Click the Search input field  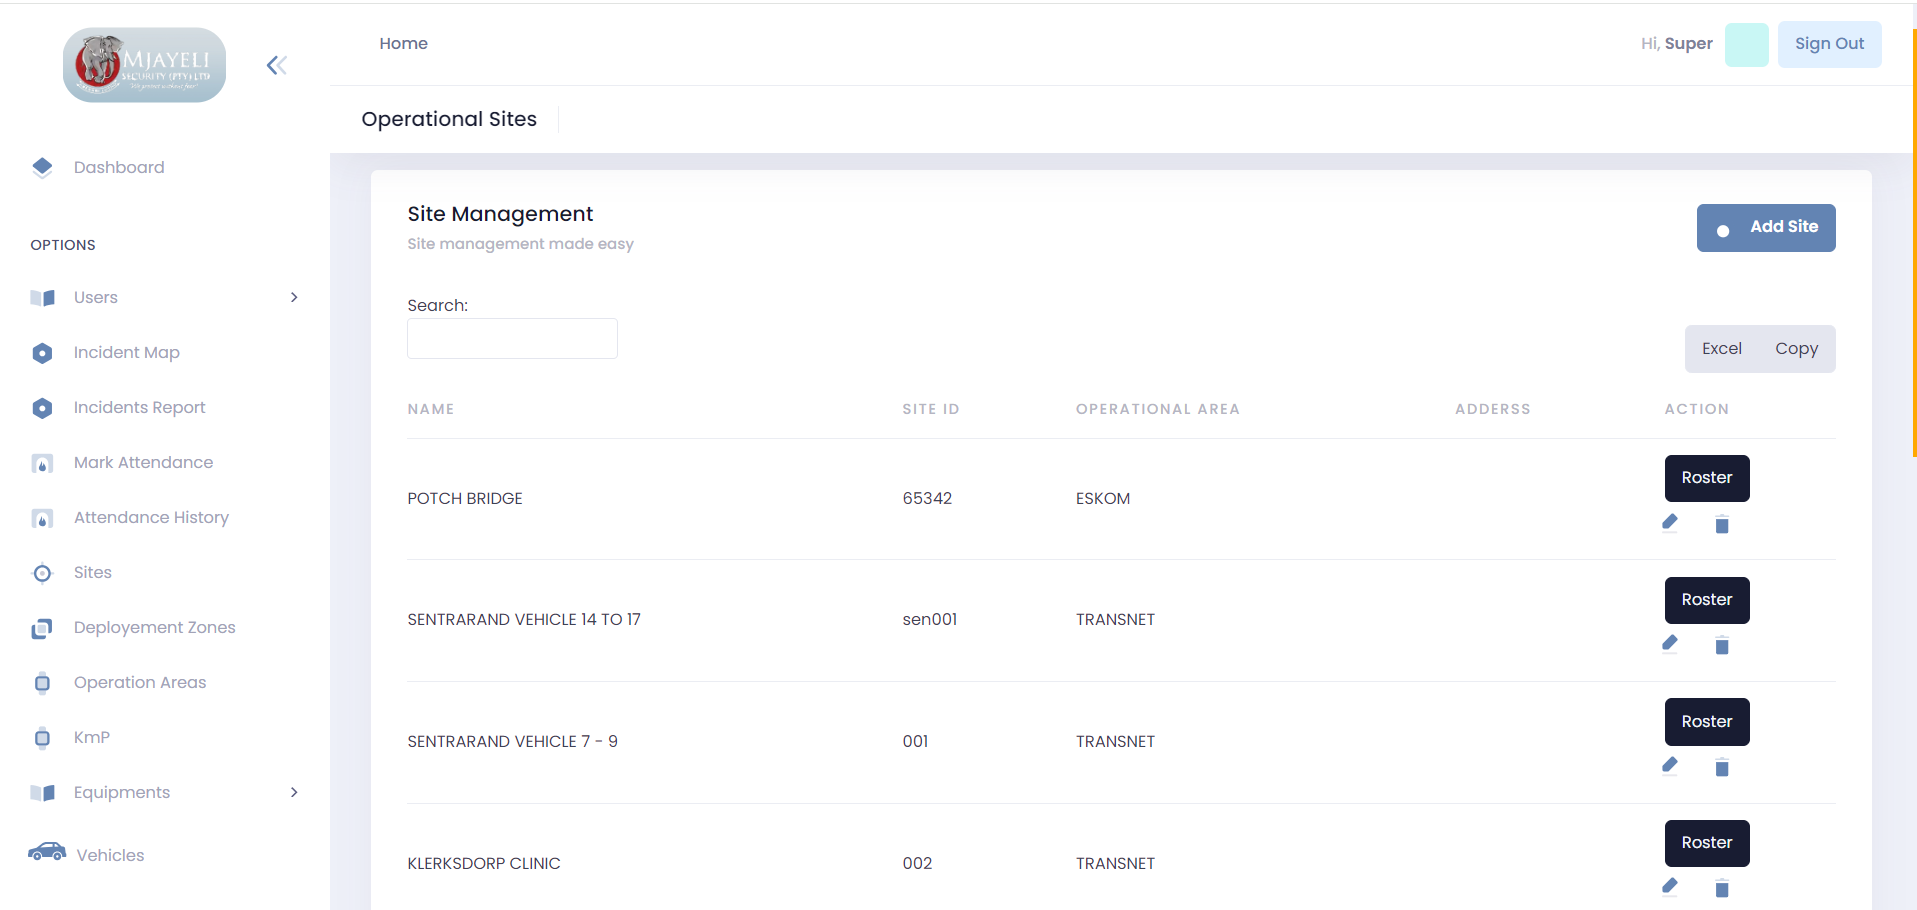(x=512, y=339)
